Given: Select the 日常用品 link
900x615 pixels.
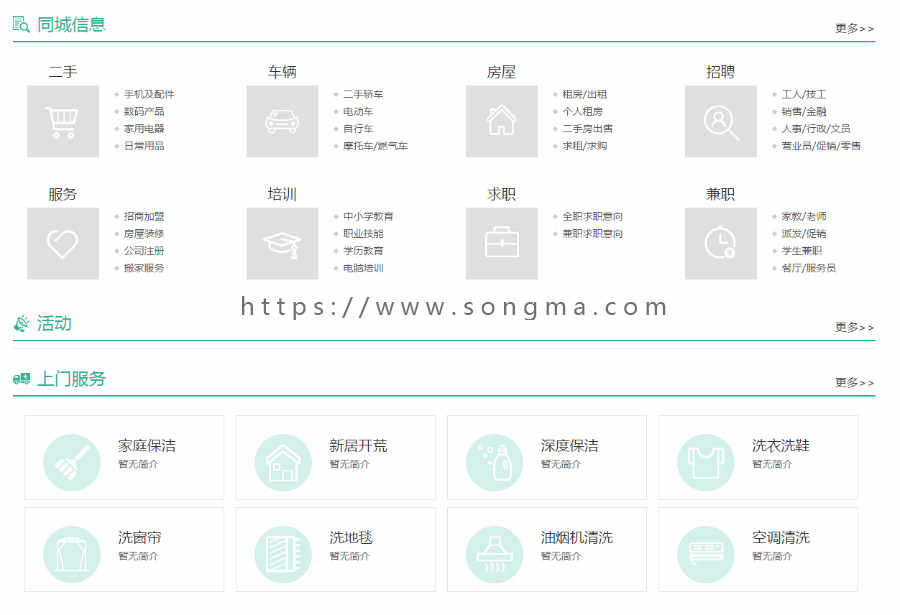Looking at the screenshot, I should [x=144, y=146].
